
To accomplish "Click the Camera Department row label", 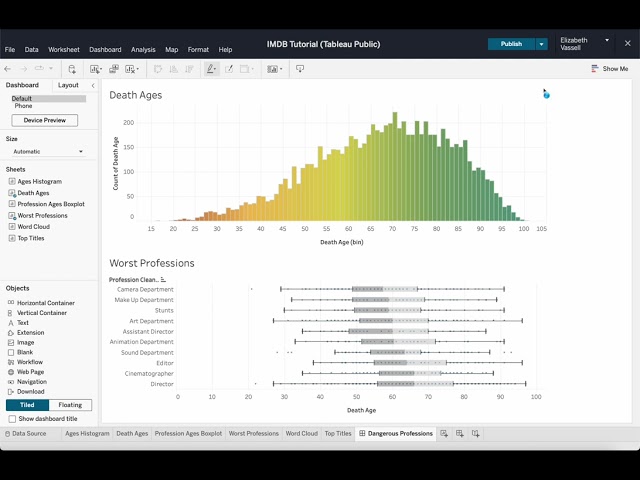I will tap(145, 289).
